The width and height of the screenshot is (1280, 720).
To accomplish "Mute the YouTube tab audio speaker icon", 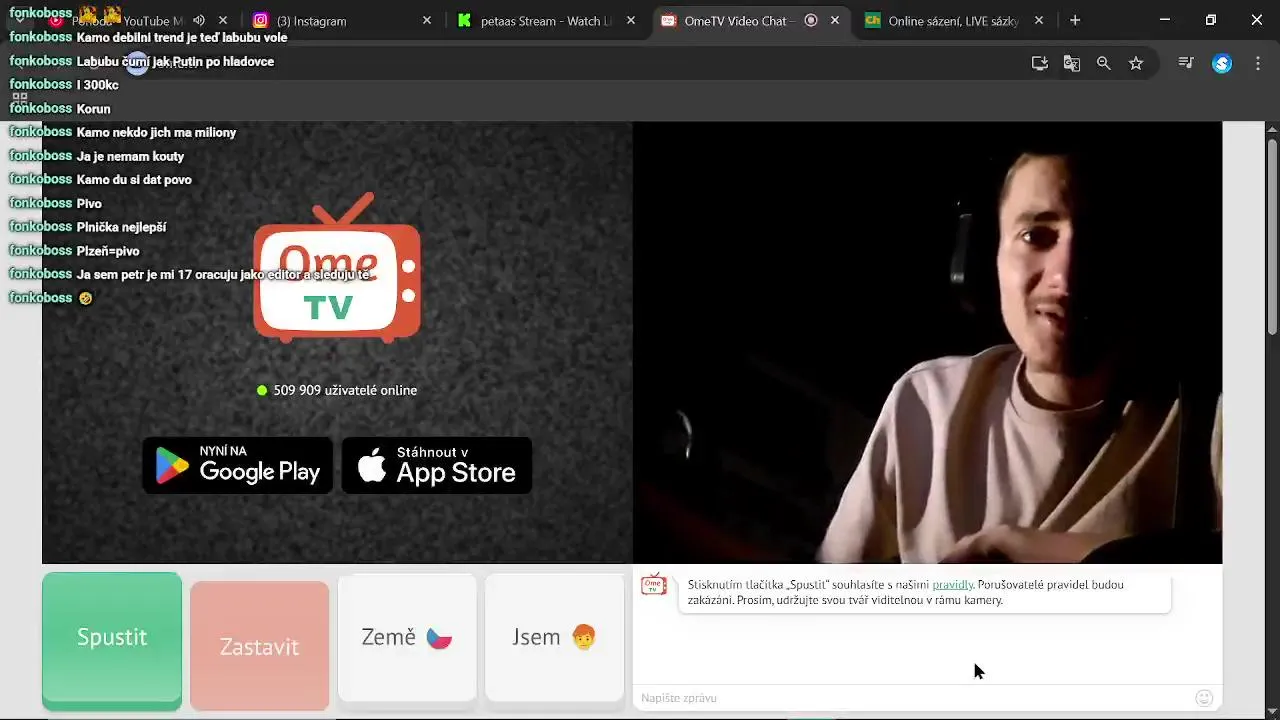I will pos(199,20).
